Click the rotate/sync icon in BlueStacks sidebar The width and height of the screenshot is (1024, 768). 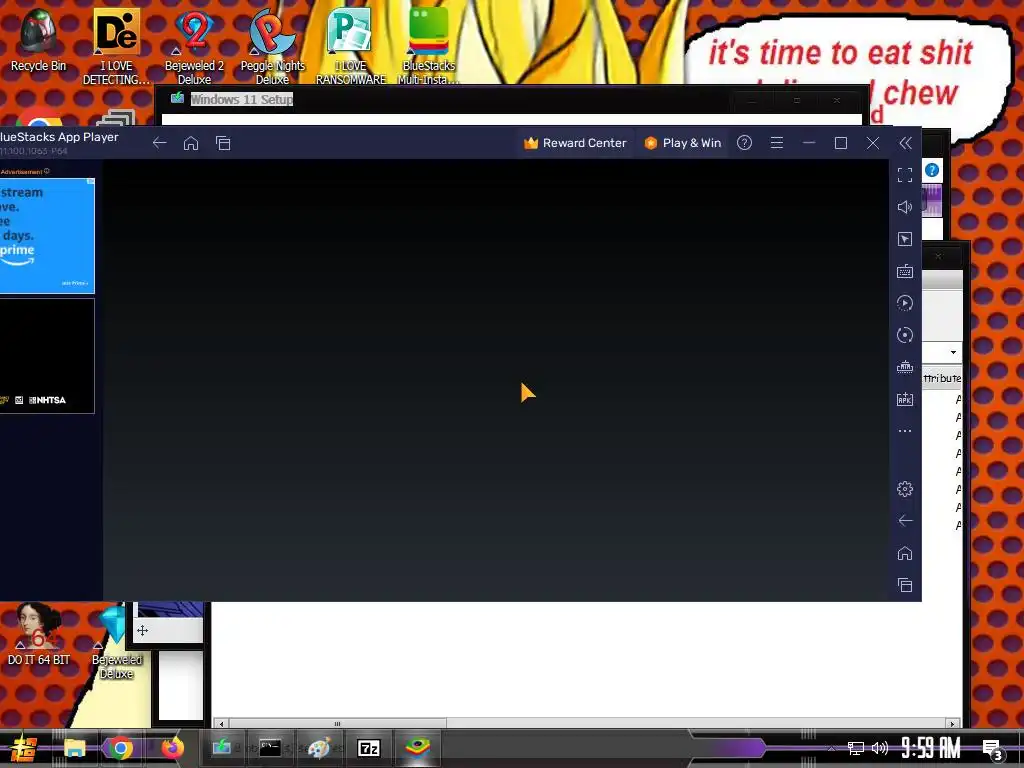pyautogui.click(x=905, y=335)
